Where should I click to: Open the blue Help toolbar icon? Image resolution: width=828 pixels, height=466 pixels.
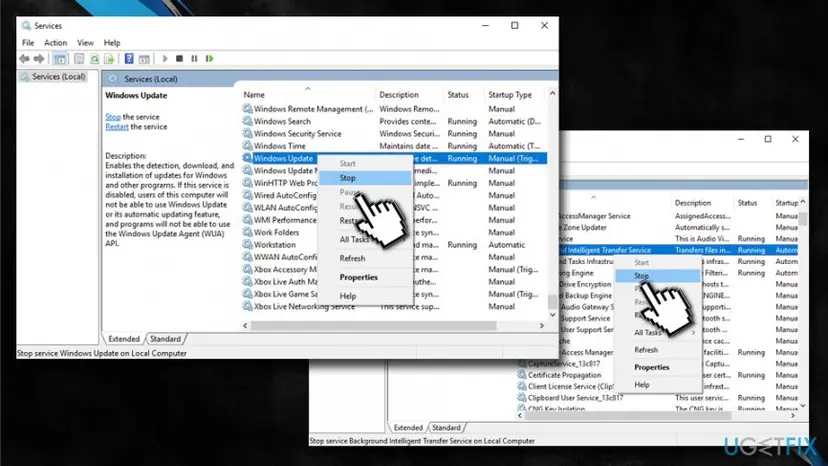[x=129, y=59]
